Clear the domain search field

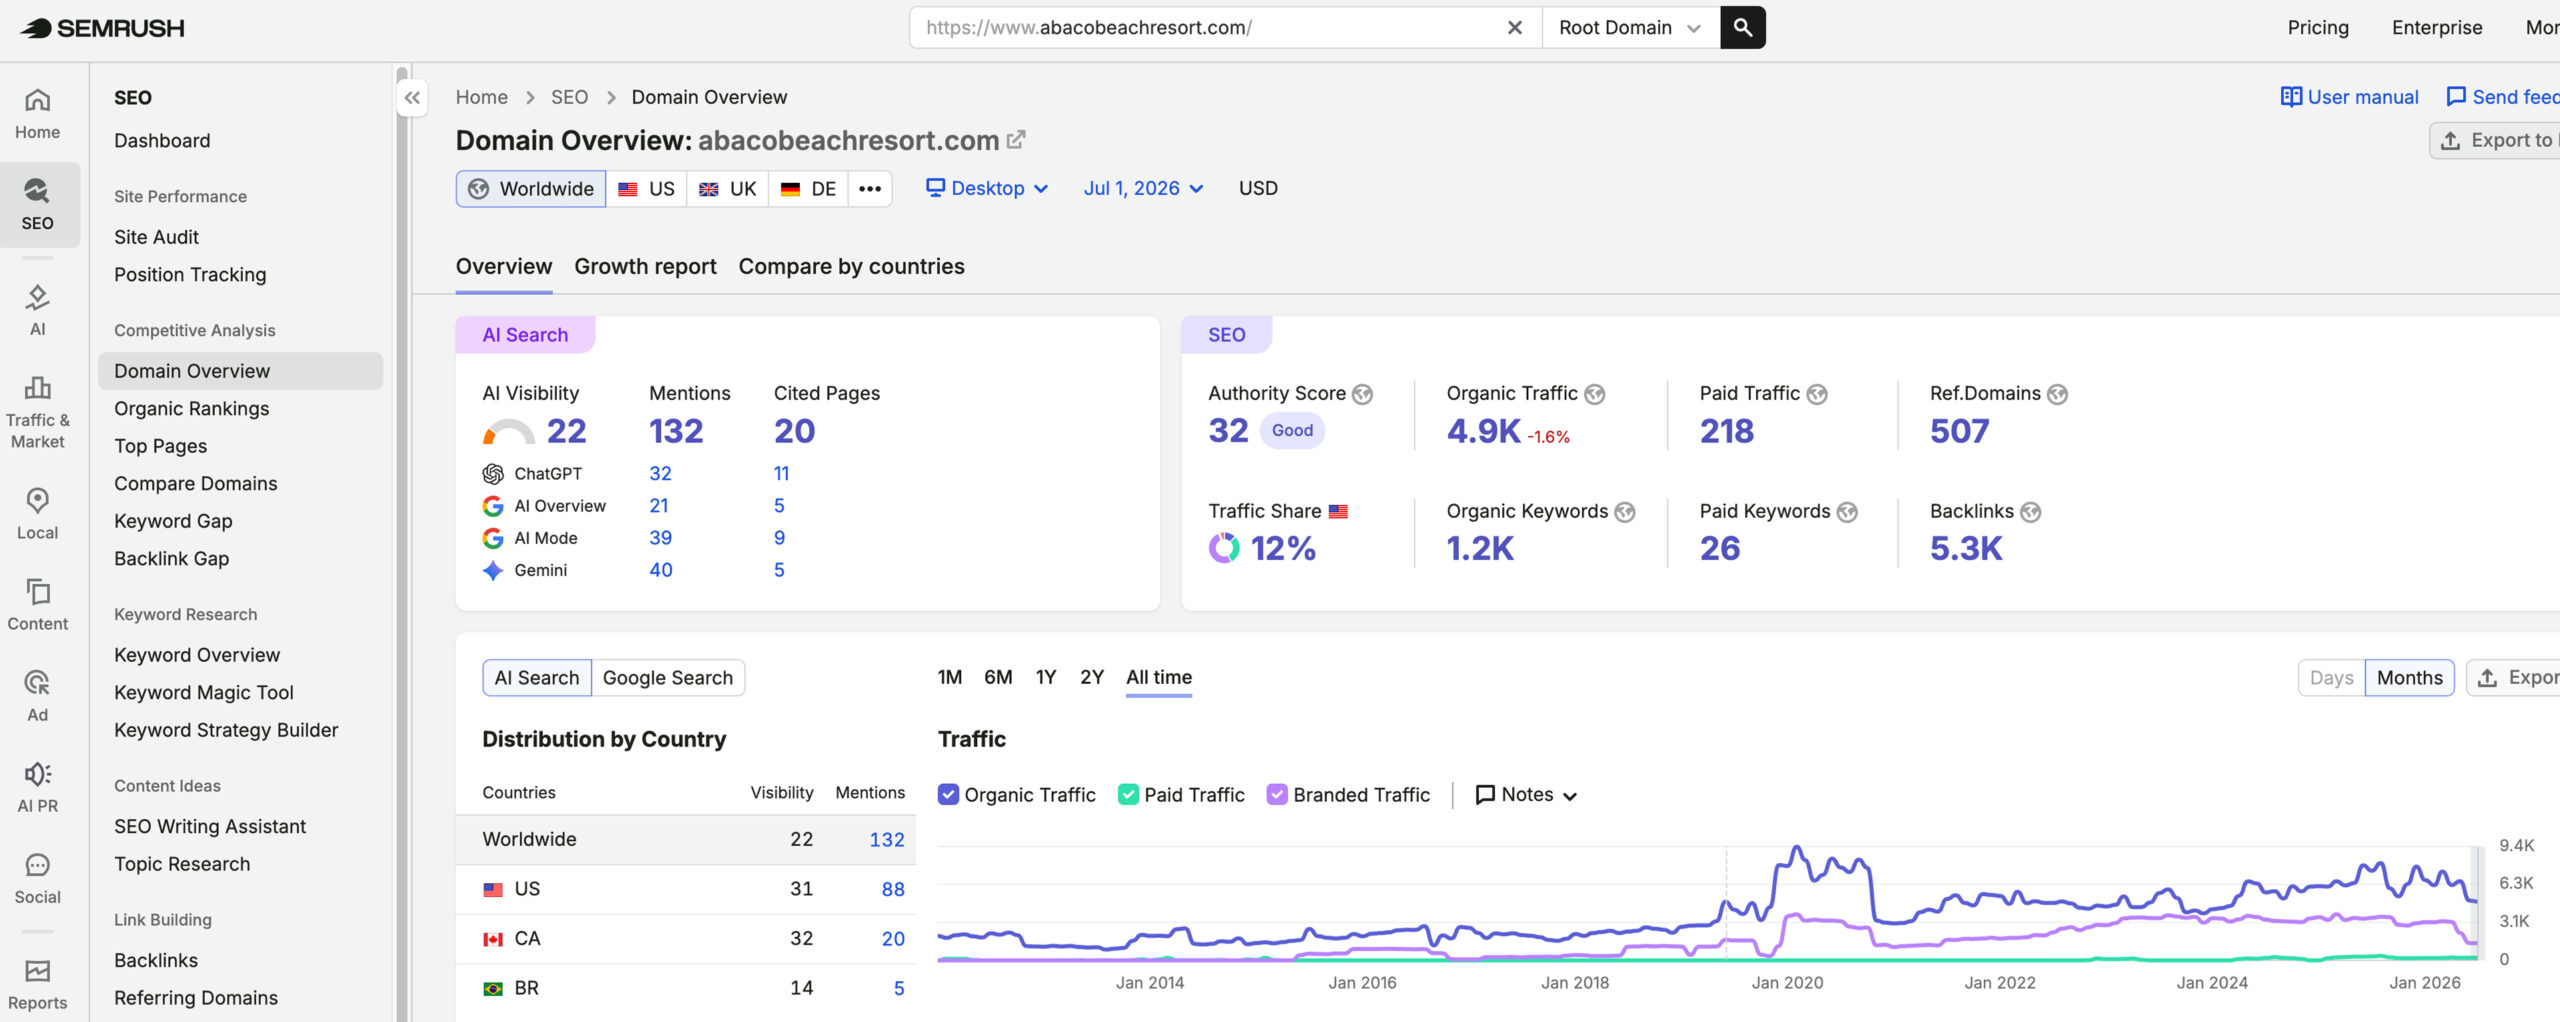[1514, 28]
